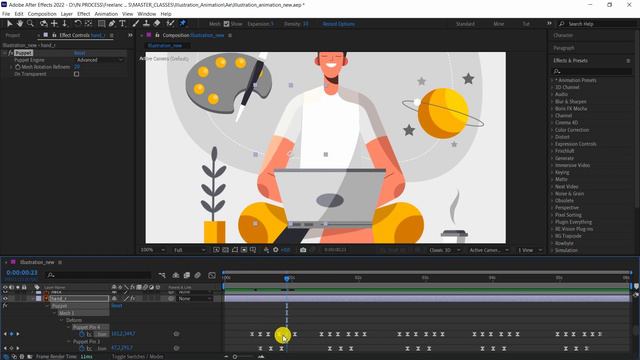Viewport: 640px width, 360px height.
Task: Open the Animation menu
Action: (x=106, y=14)
